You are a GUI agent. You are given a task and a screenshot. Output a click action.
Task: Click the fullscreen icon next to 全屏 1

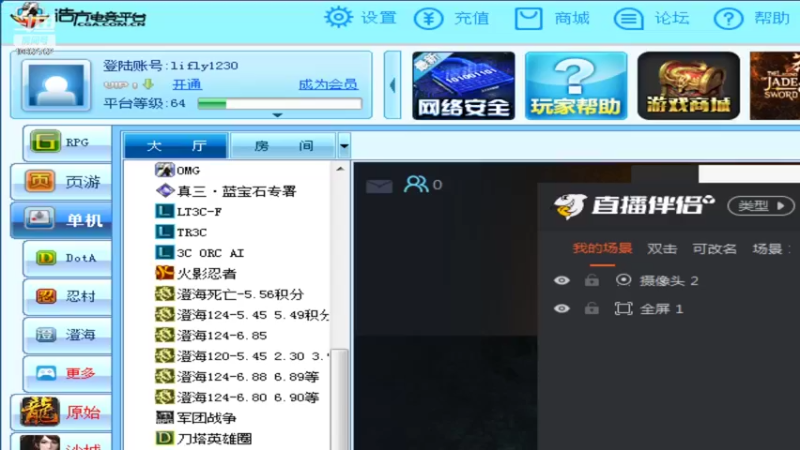623,308
